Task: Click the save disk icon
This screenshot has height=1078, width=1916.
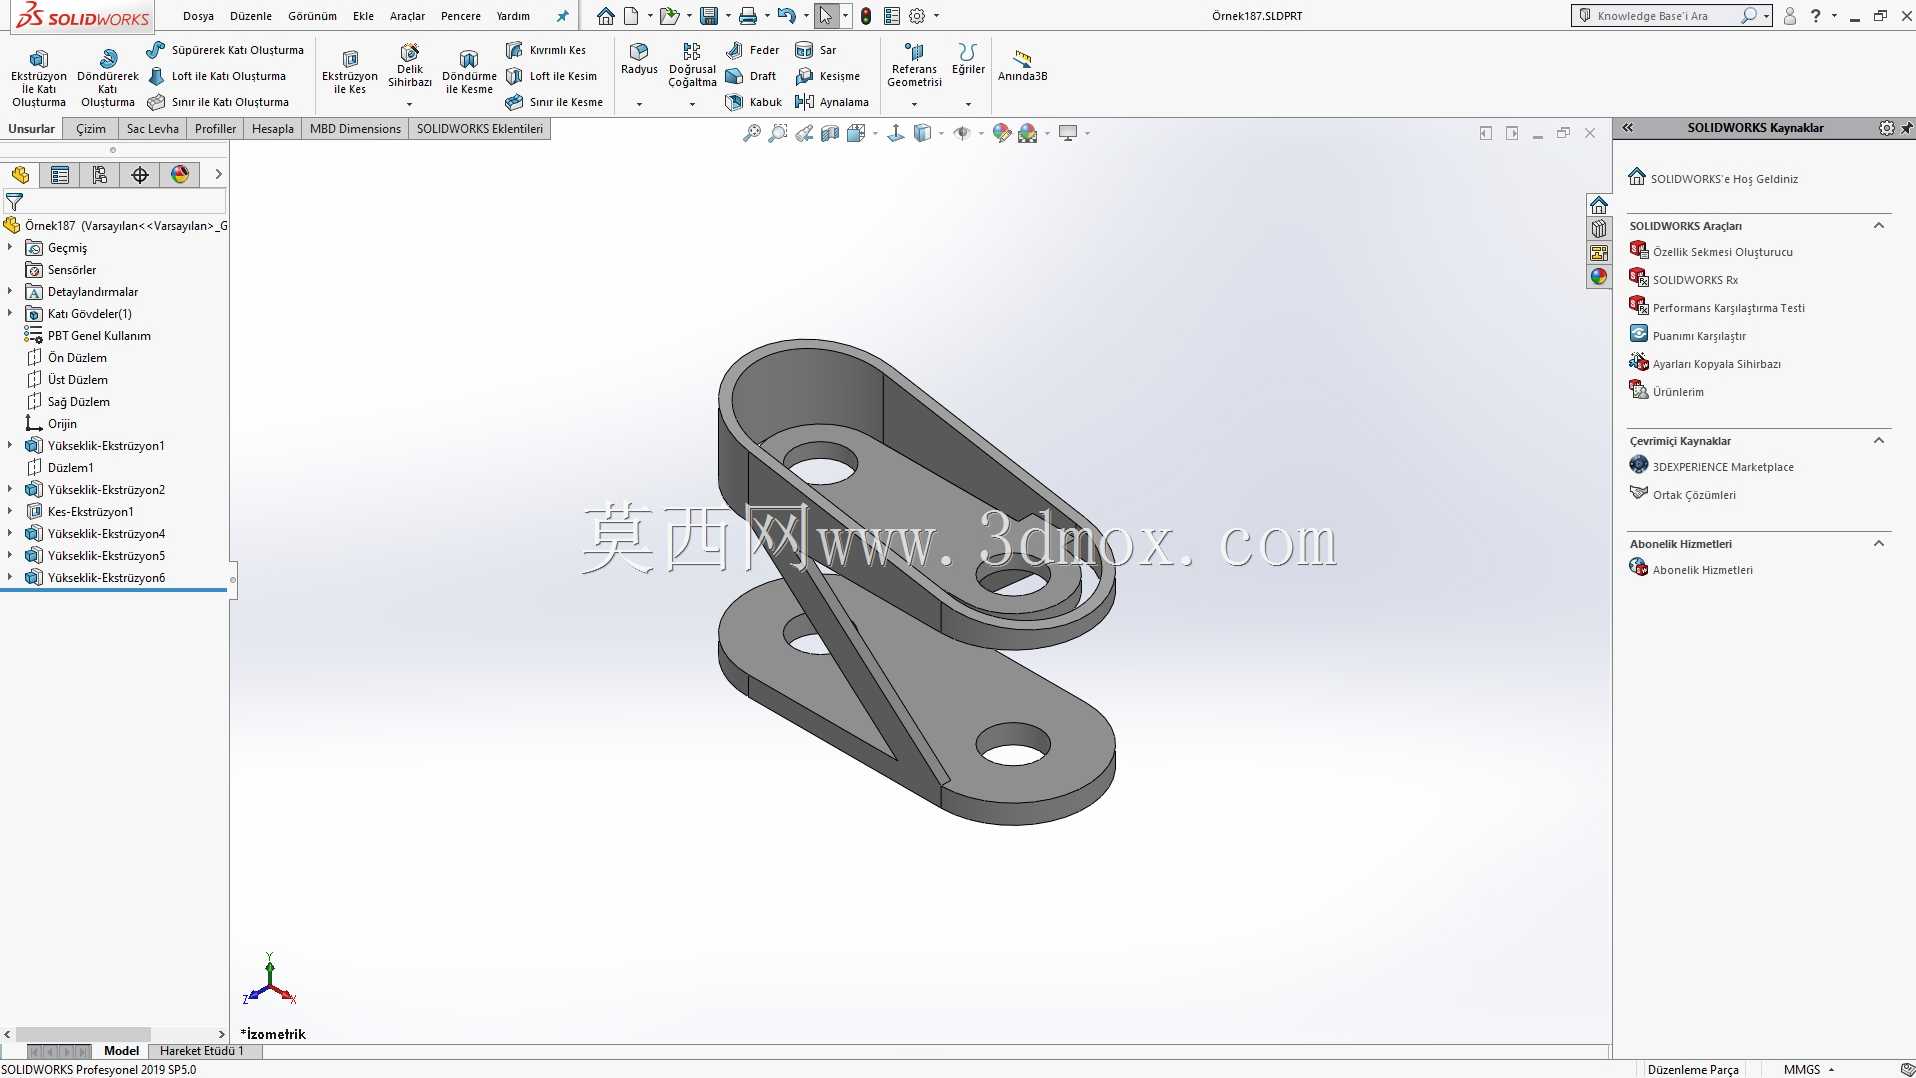Action: (709, 16)
